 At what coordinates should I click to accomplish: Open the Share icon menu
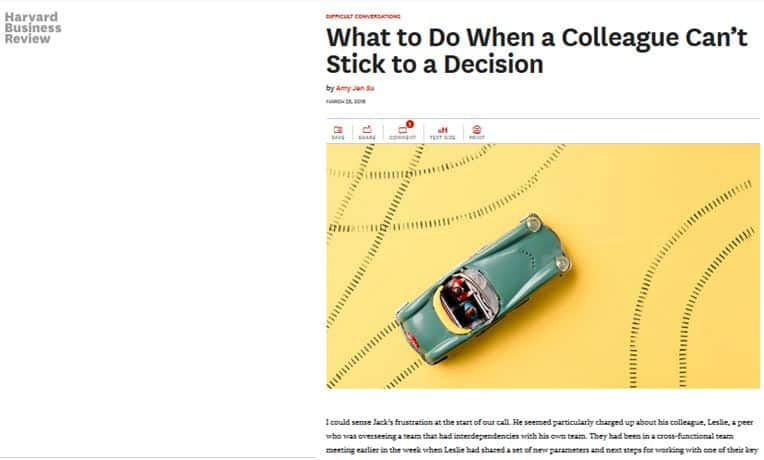[367, 129]
